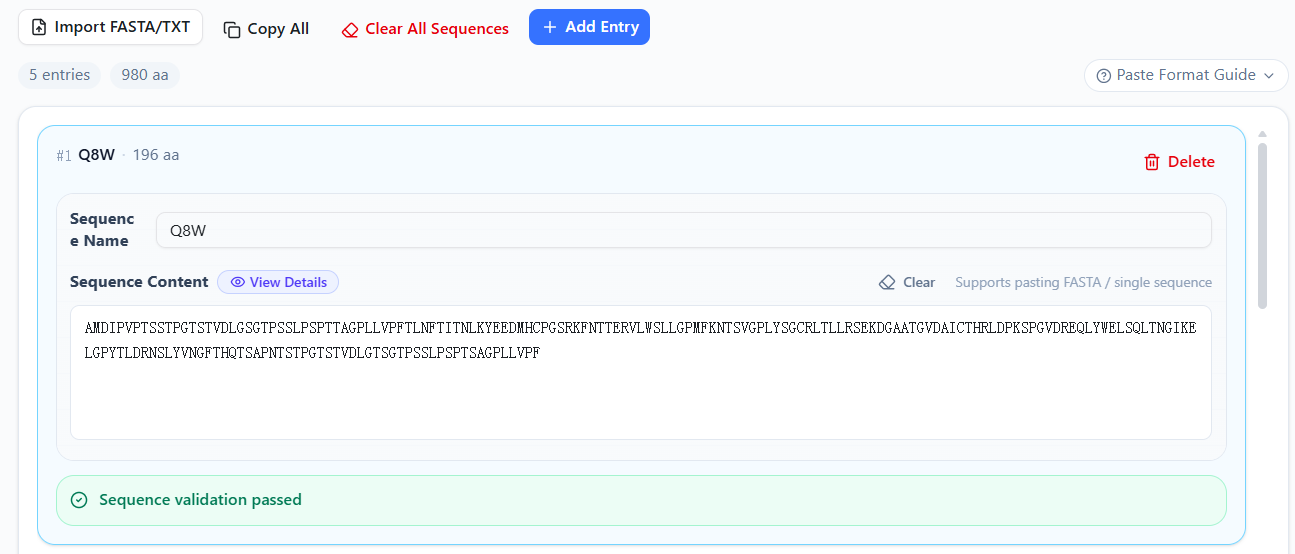Expand the Paste Format Guide chevron
1295x554 pixels.
1269,75
